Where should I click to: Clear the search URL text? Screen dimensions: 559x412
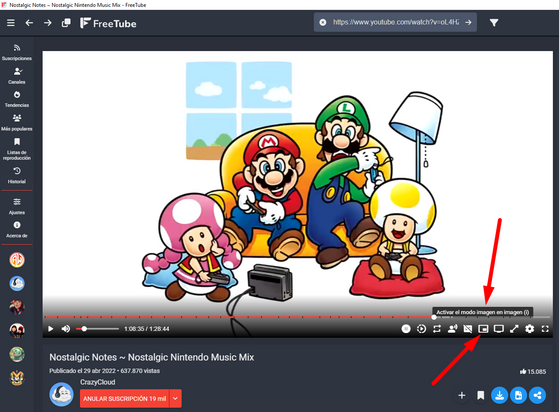(x=323, y=22)
